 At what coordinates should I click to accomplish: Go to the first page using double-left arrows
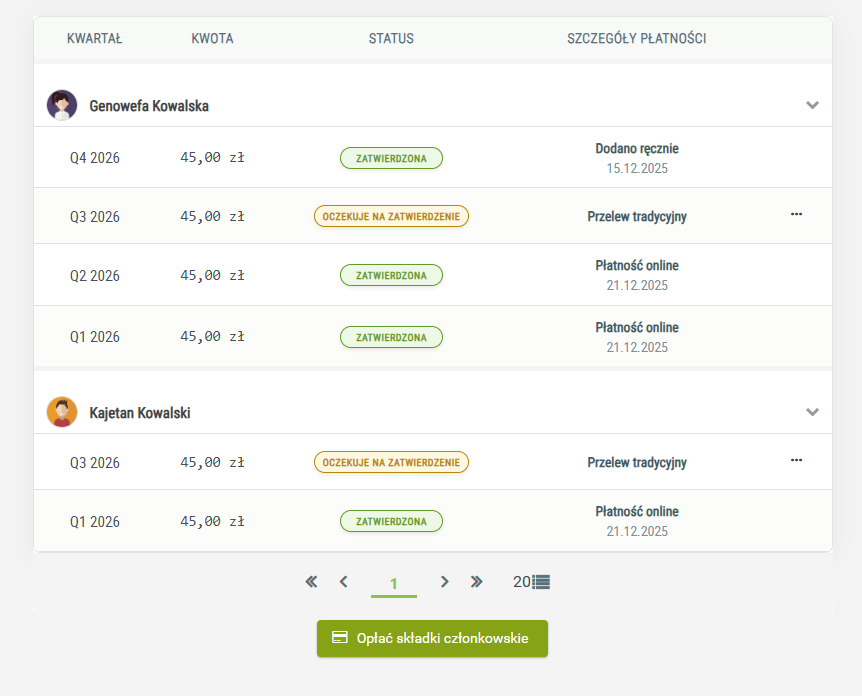(311, 581)
